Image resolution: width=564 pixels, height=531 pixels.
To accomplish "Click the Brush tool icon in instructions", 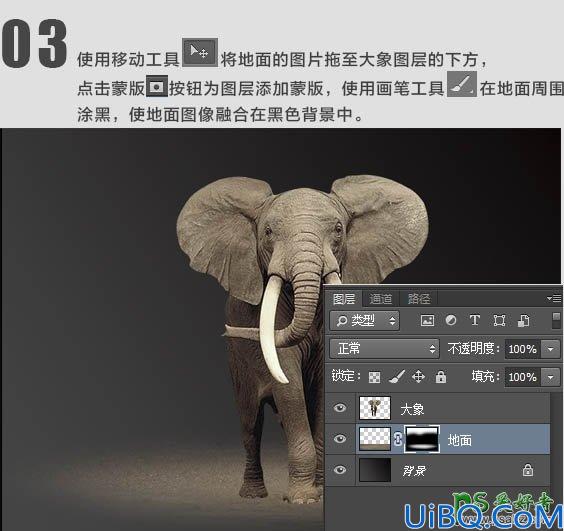I will pos(462,84).
